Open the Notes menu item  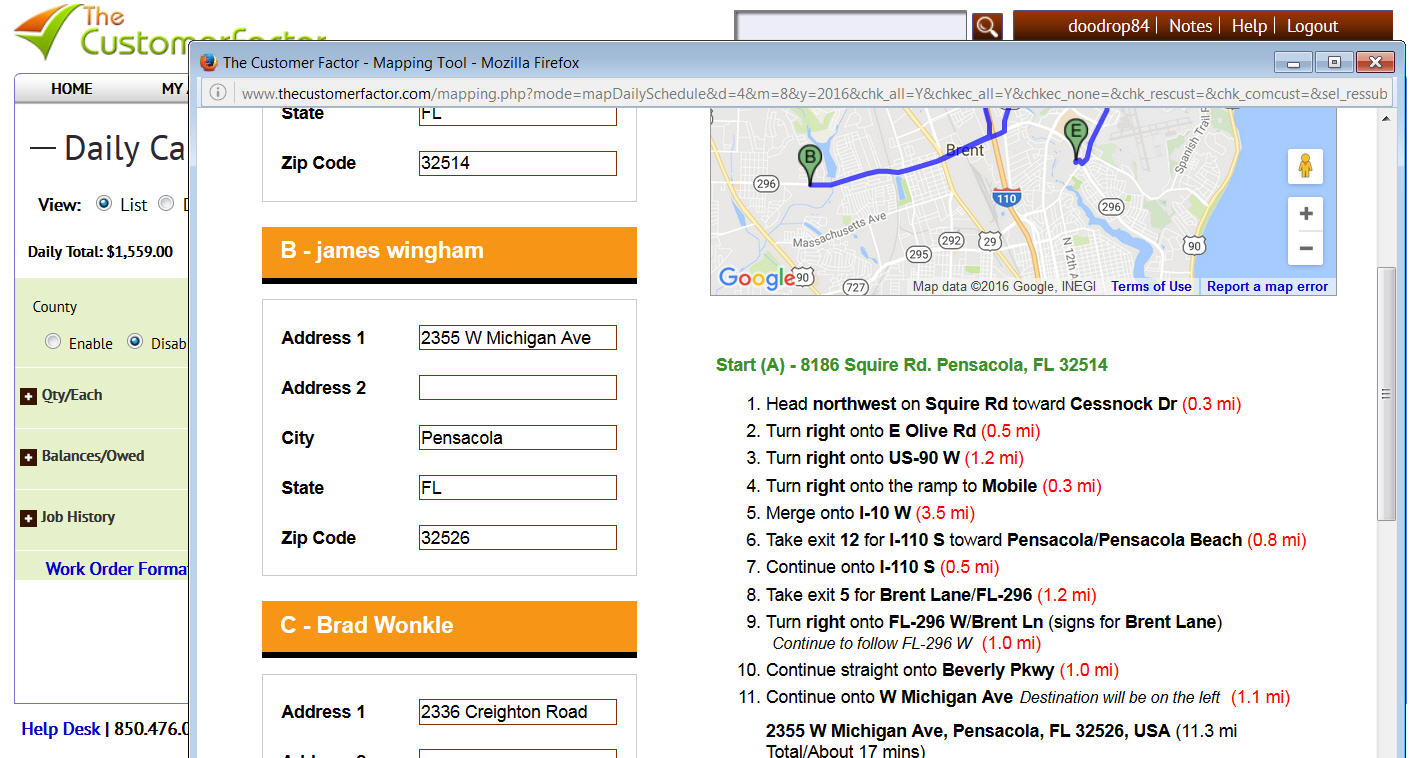[x=1190, y=26]
